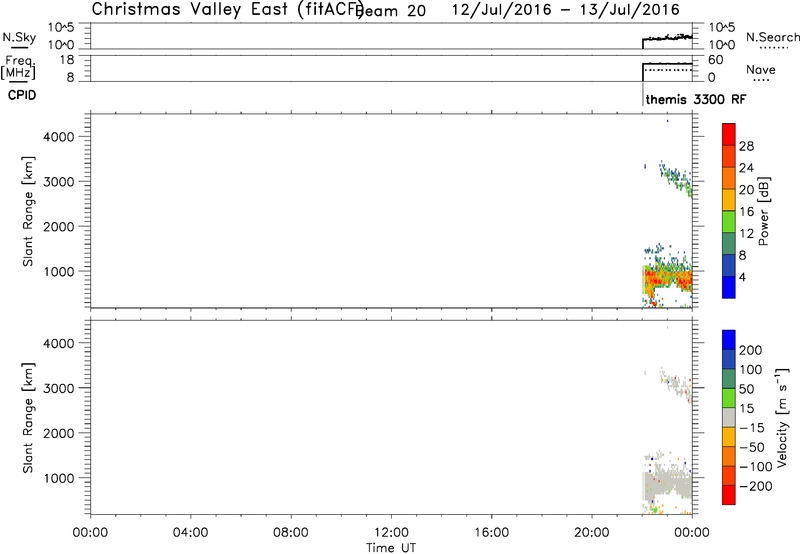
Task: Click the 'N.Search' legend label
Action: click(773, 37)
